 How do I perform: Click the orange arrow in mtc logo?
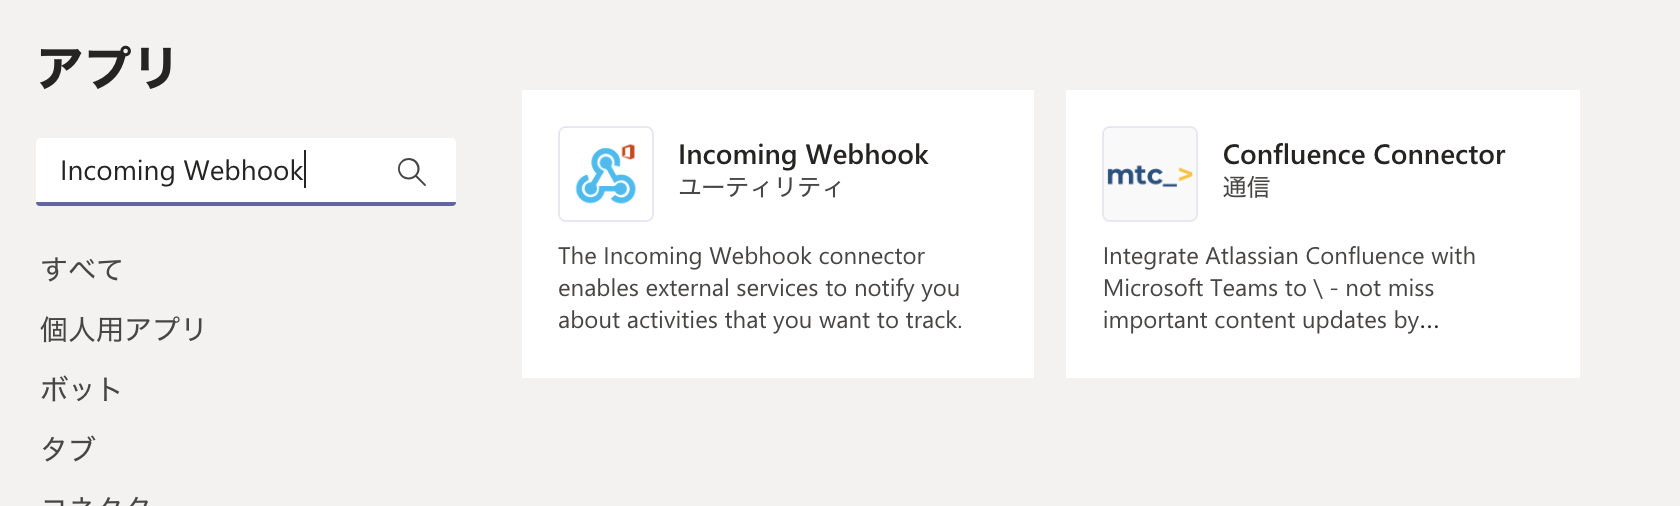1185,174
